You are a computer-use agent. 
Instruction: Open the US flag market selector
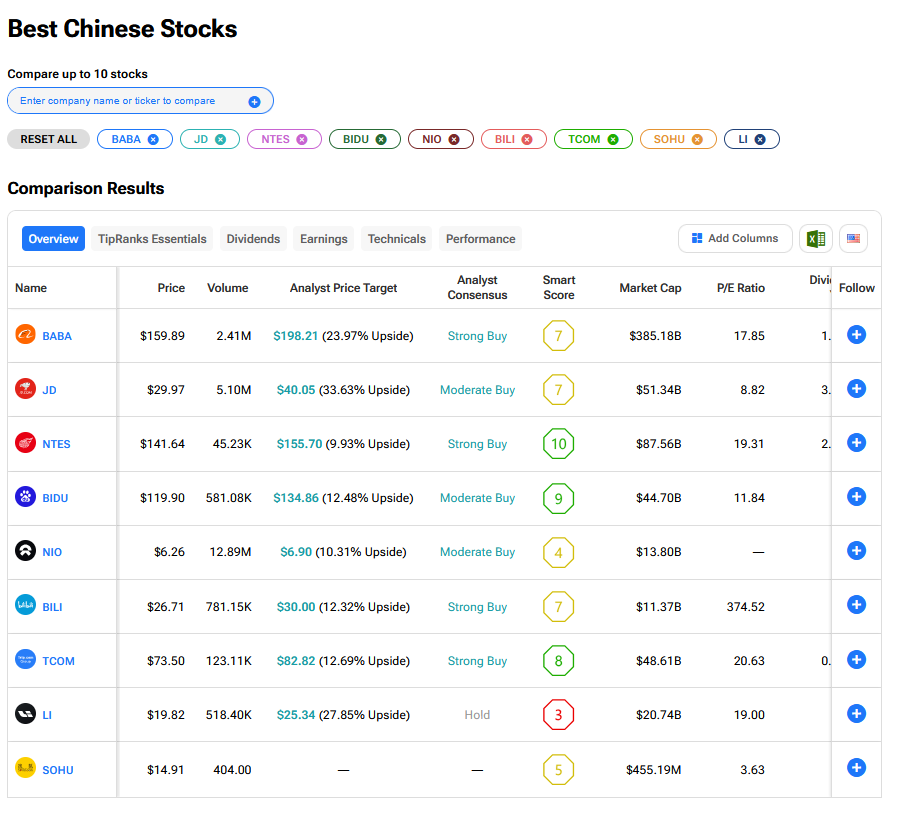point(853,239)
